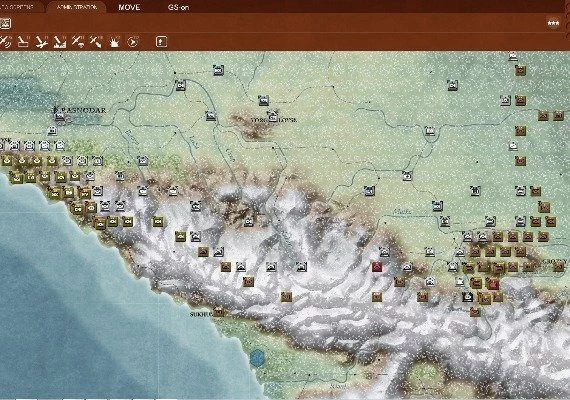Click the map icon below the tabs
The height and width of the screenshot is (400, 570).
point(5,24)
